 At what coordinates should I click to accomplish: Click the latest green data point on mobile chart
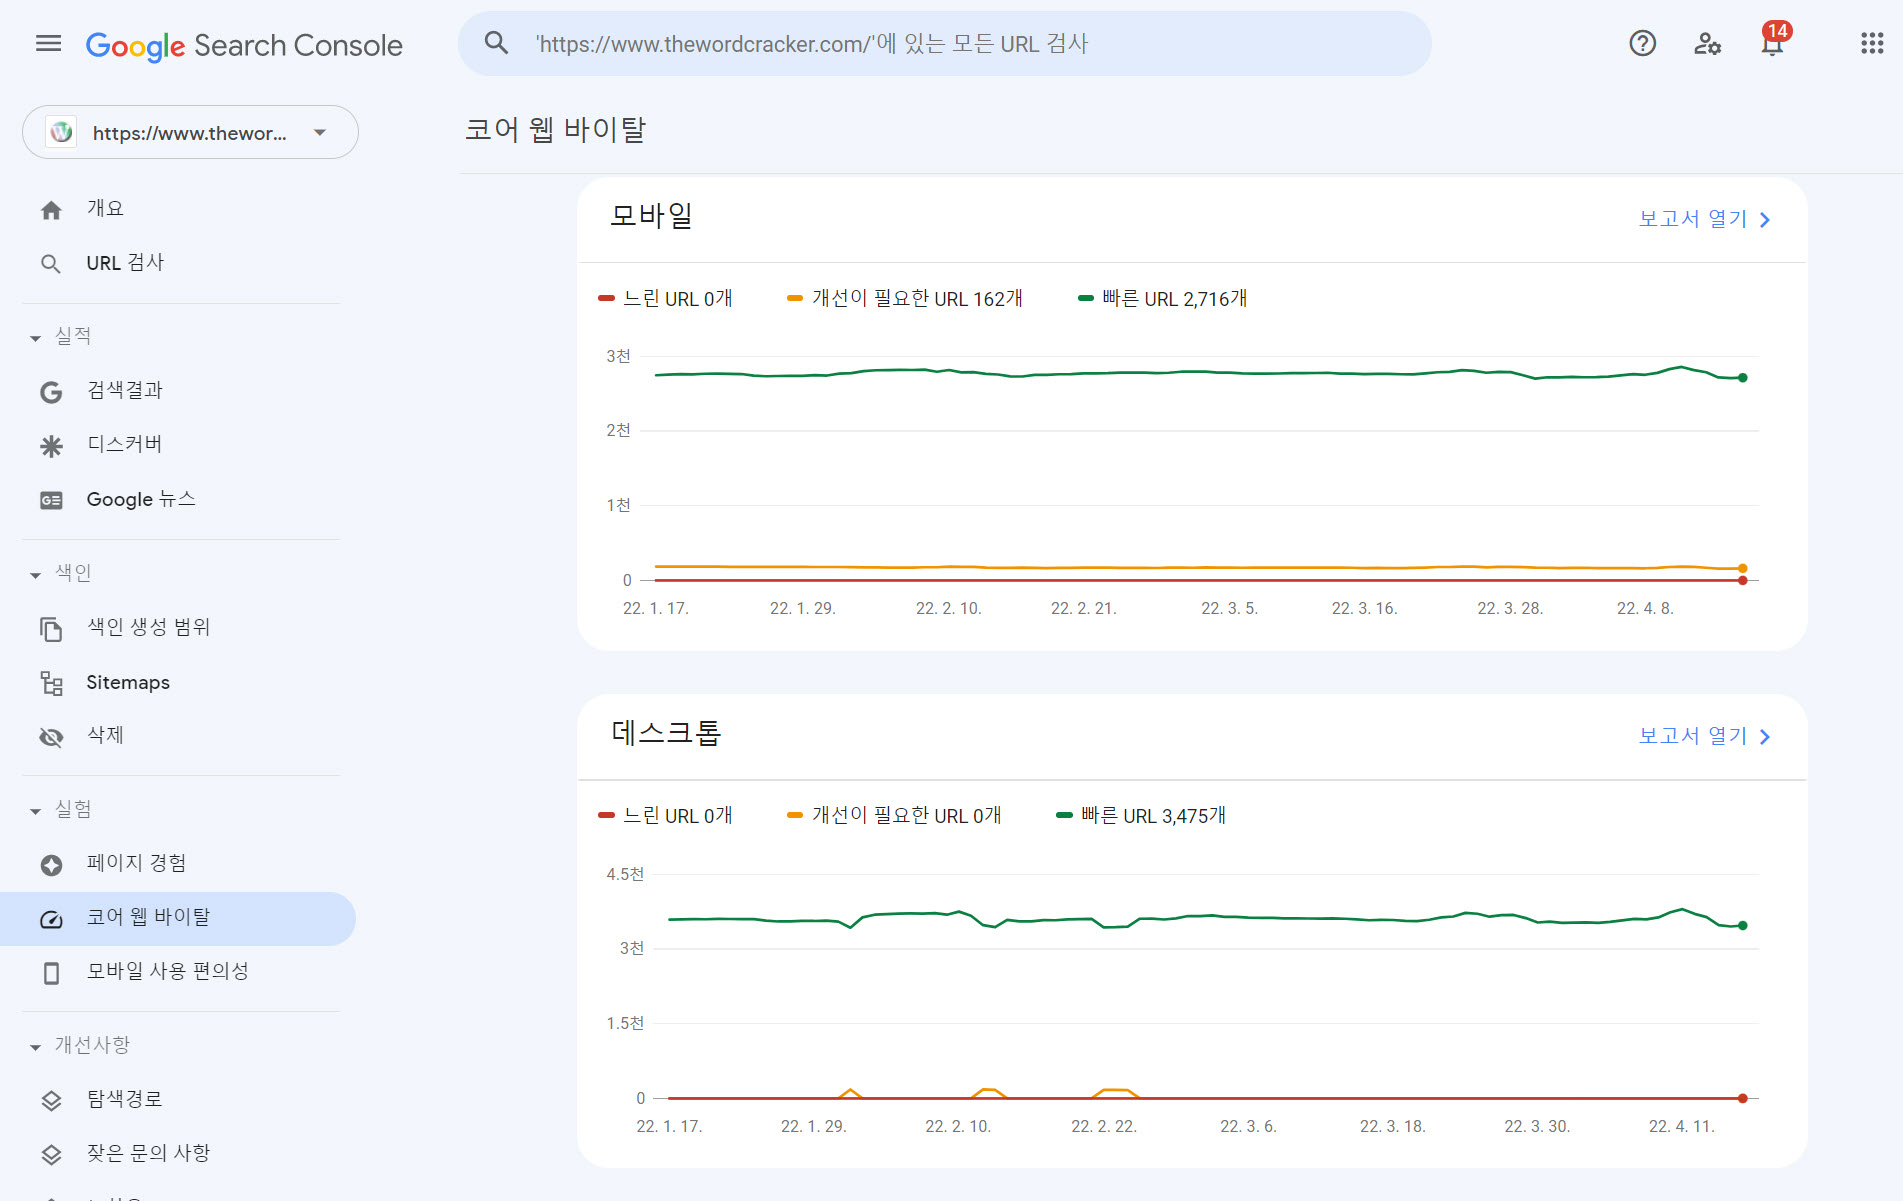coord(1742,377)
